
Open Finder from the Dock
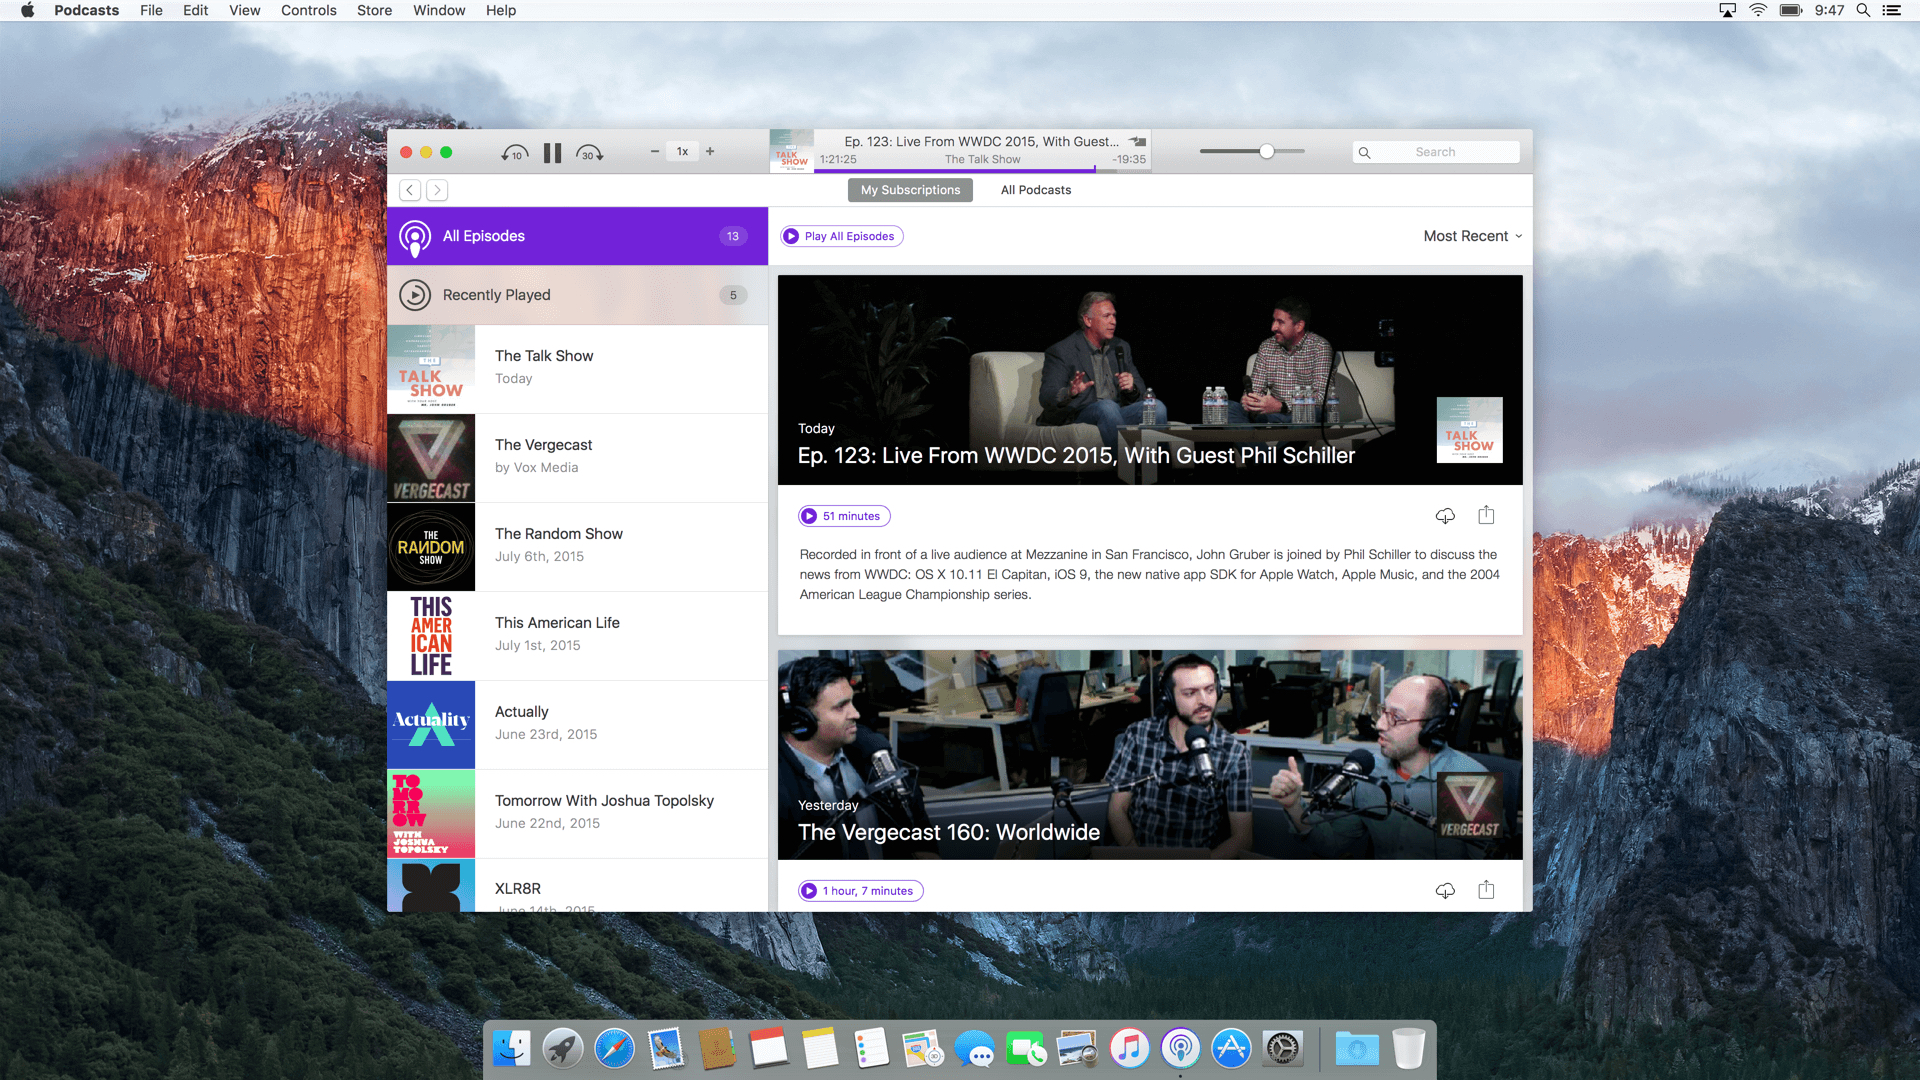[x=512, y=1048]
